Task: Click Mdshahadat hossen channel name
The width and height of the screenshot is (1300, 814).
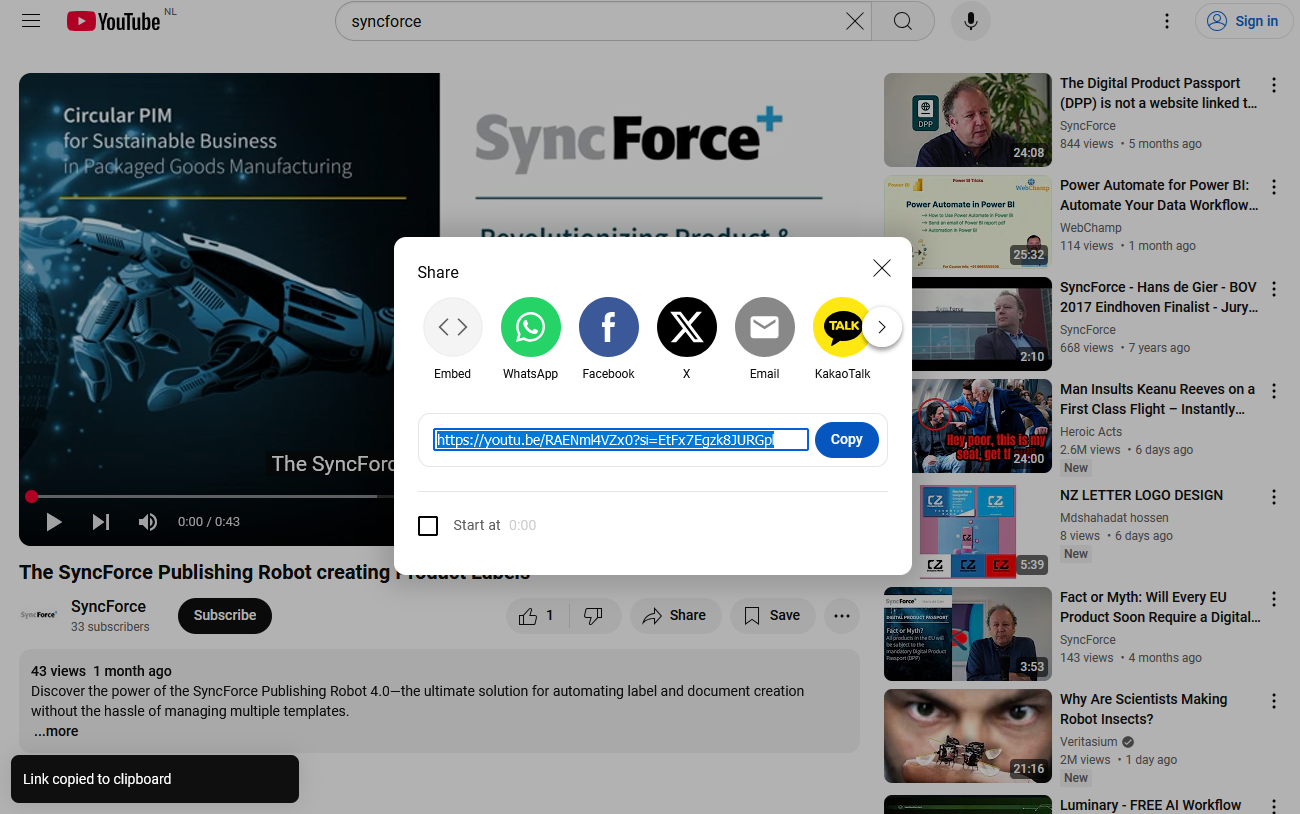Action: click(x=1114, y=518)
